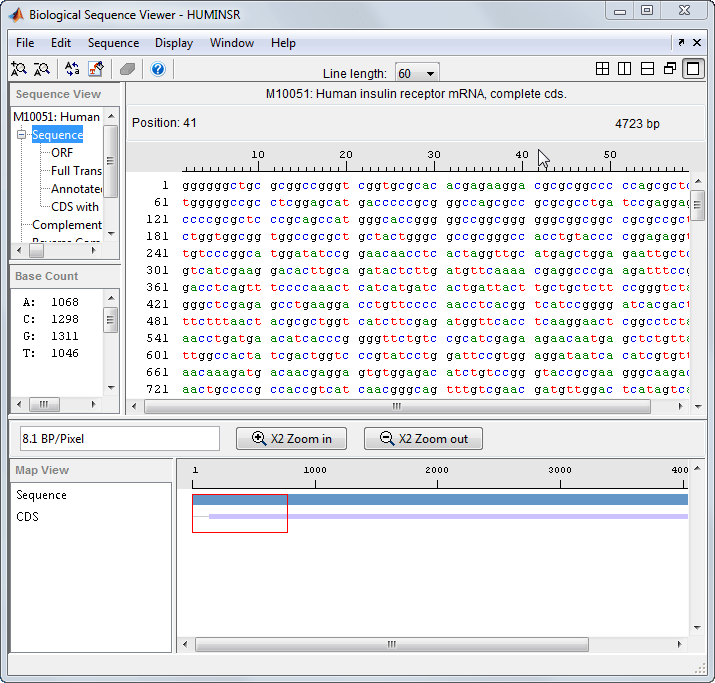The height and width of the screenshot is (683, 715).
Task: Open the Sequence menu
Action: tap(114, 43)
